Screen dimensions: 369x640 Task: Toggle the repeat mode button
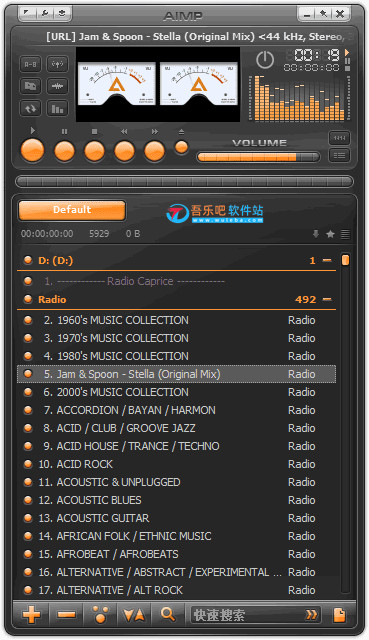pos(31,109)
